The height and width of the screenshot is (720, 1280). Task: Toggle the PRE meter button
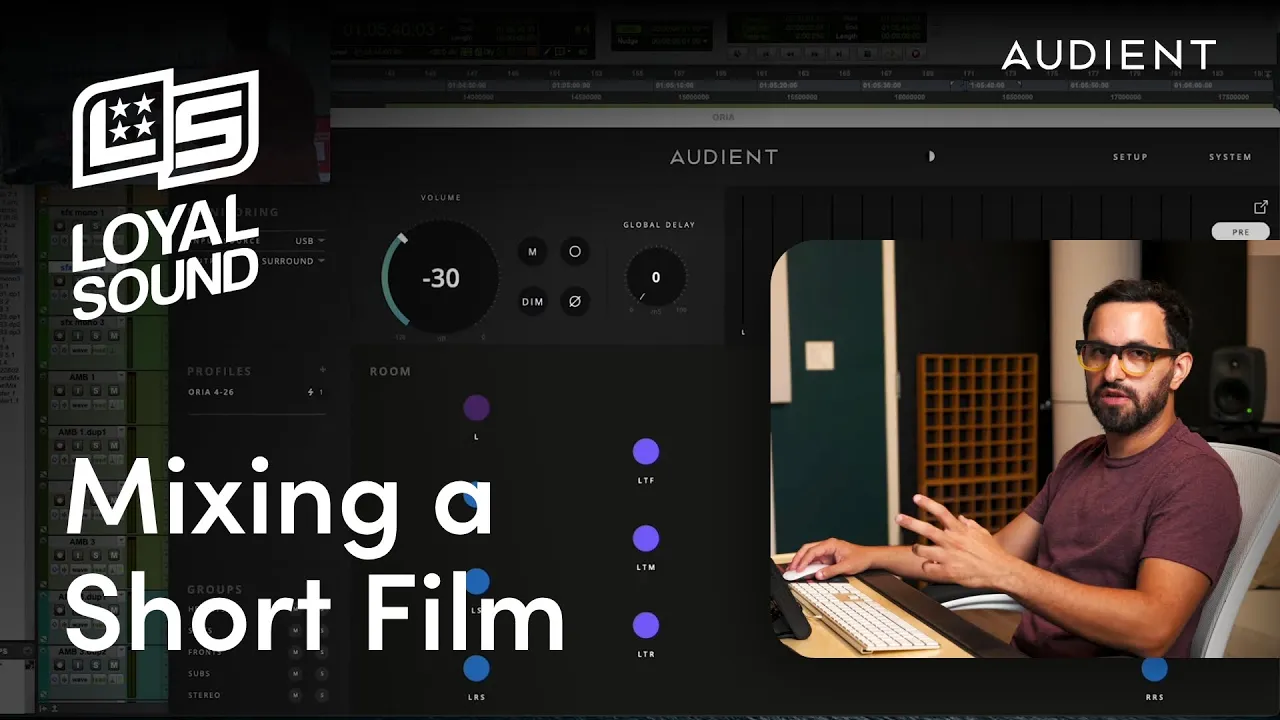click(1240, 232)
